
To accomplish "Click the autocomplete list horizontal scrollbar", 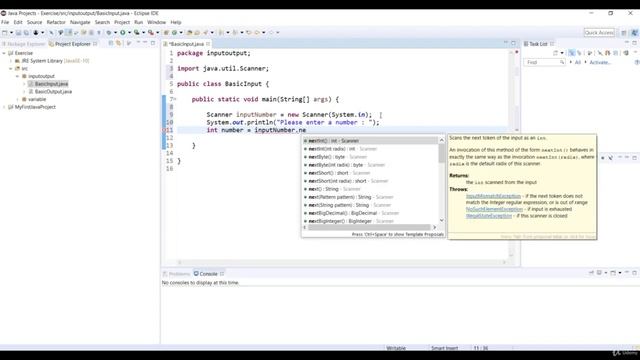I will (369, 227).
